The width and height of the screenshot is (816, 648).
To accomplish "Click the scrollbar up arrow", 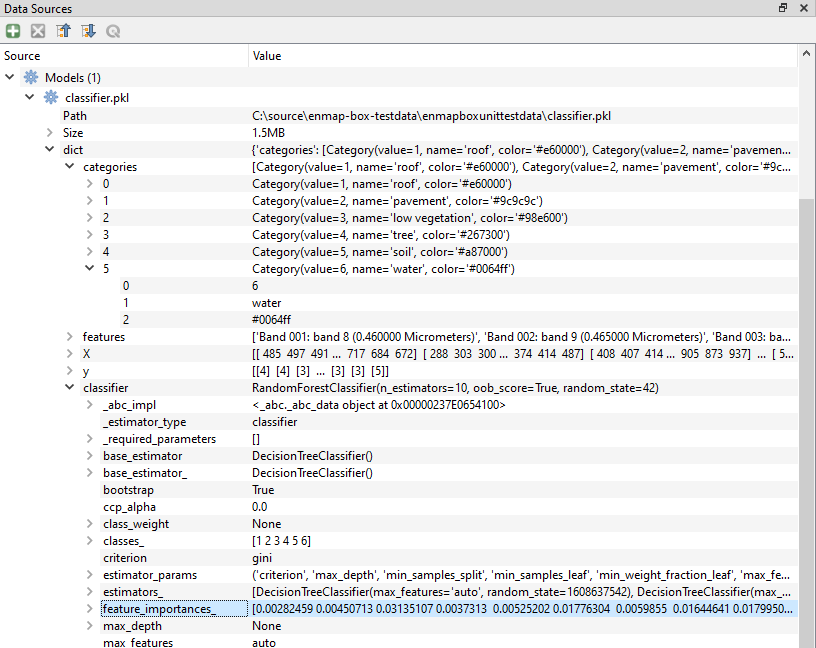I will (x=806, y=53).
